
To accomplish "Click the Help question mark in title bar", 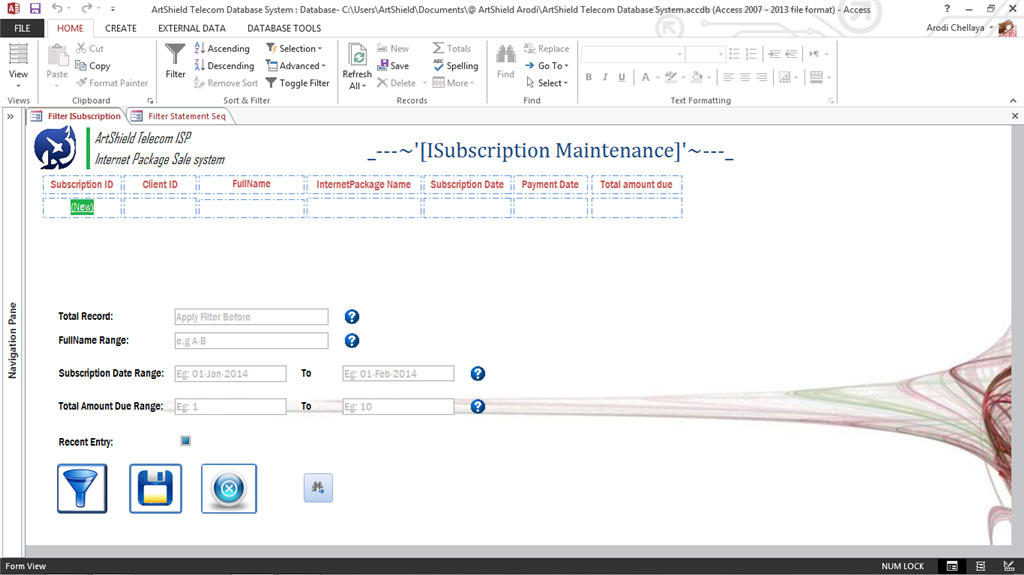I will [947, 8].
